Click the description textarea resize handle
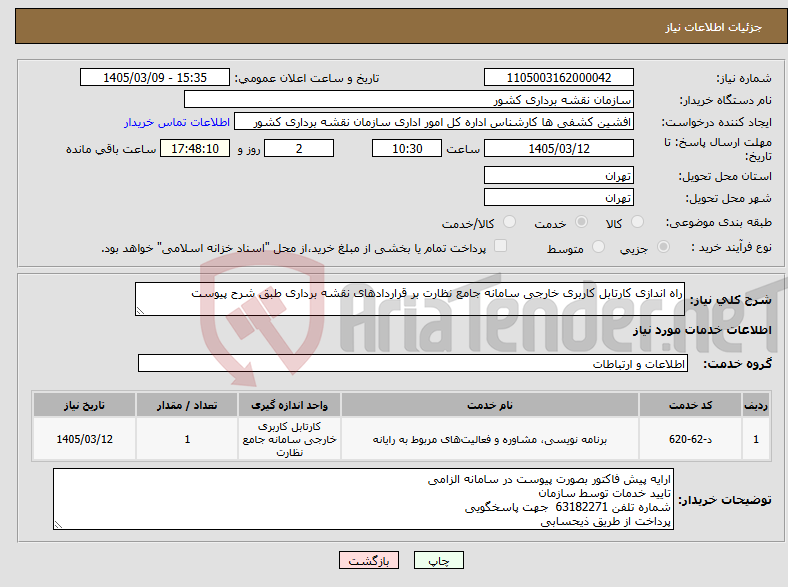 pyautogui.click(x=140, y=311)
